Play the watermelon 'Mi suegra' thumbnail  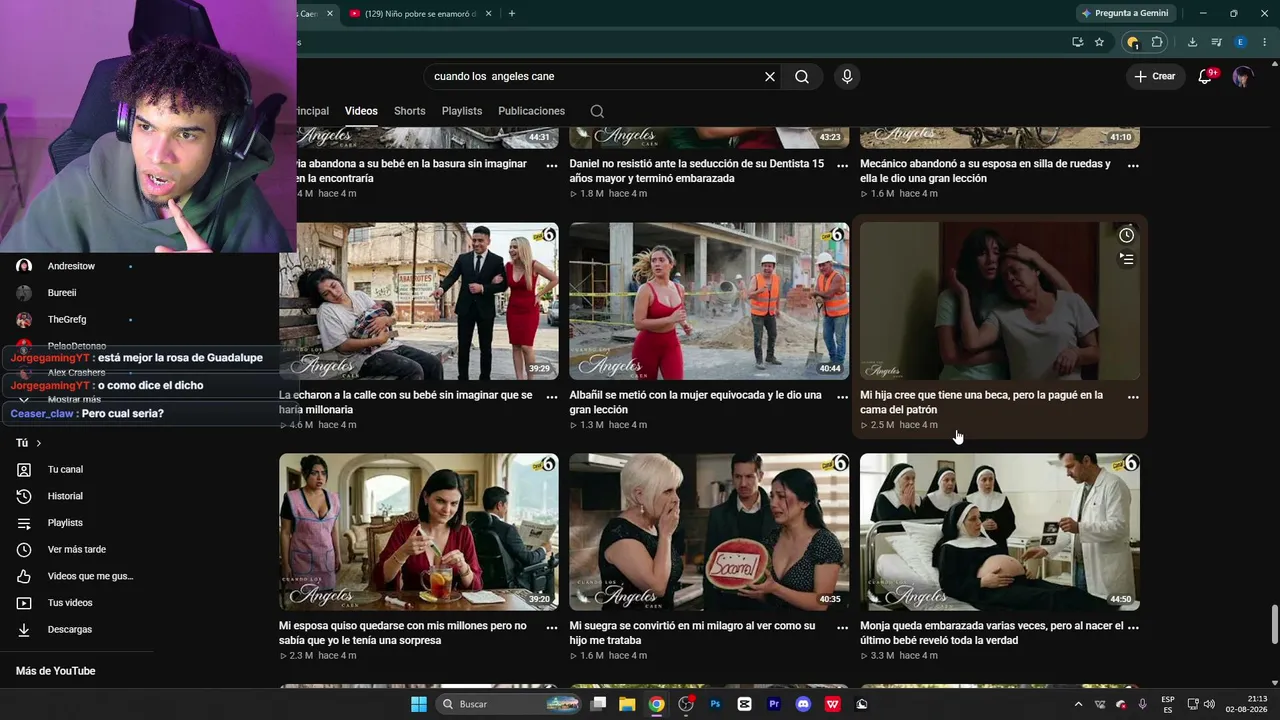[x=709, y=532]
